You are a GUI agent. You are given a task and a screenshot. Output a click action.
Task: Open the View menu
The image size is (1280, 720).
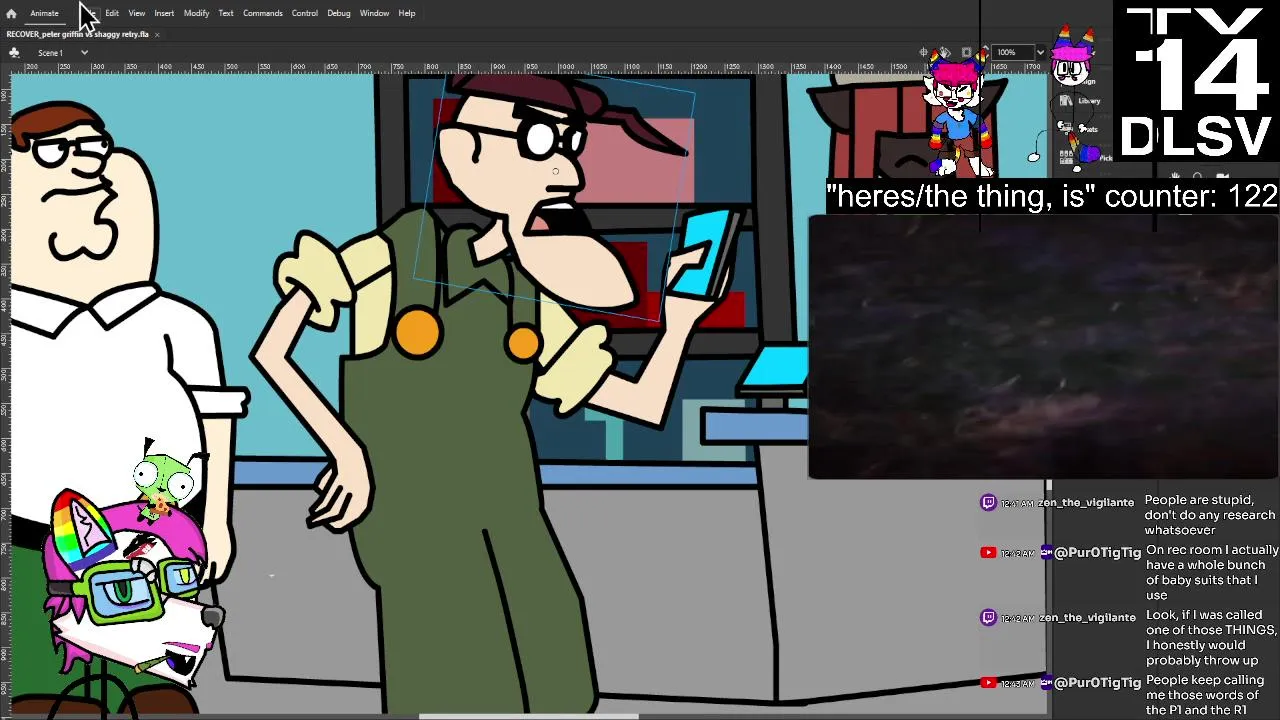coord(137,13)
